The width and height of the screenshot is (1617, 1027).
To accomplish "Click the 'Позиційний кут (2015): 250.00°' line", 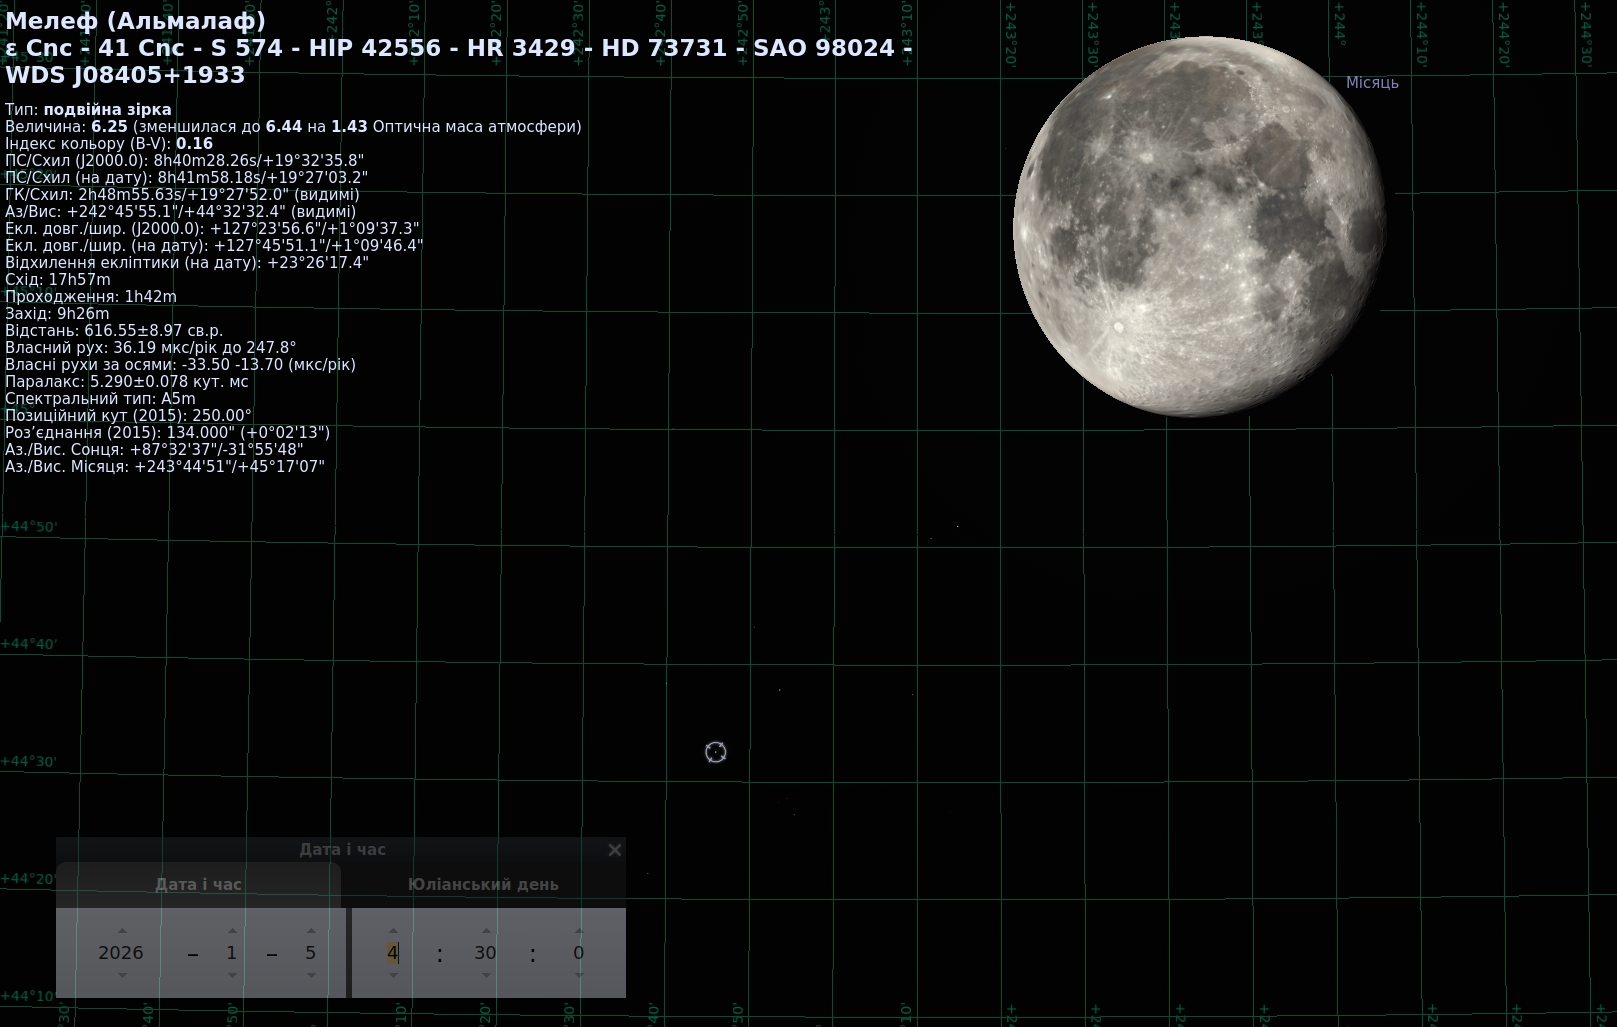I will (x=128, y=416).
